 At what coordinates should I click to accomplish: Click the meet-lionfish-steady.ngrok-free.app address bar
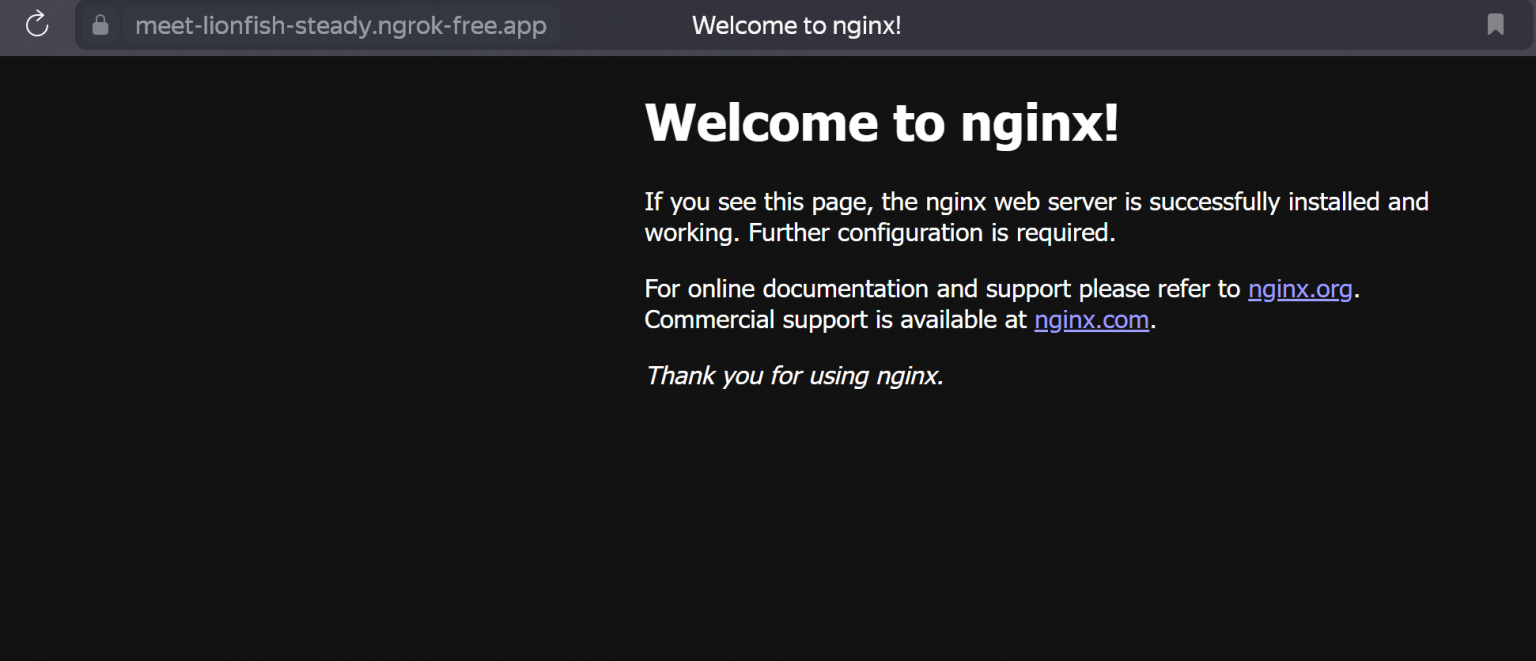pyautogui.click(x=341, y=25)
